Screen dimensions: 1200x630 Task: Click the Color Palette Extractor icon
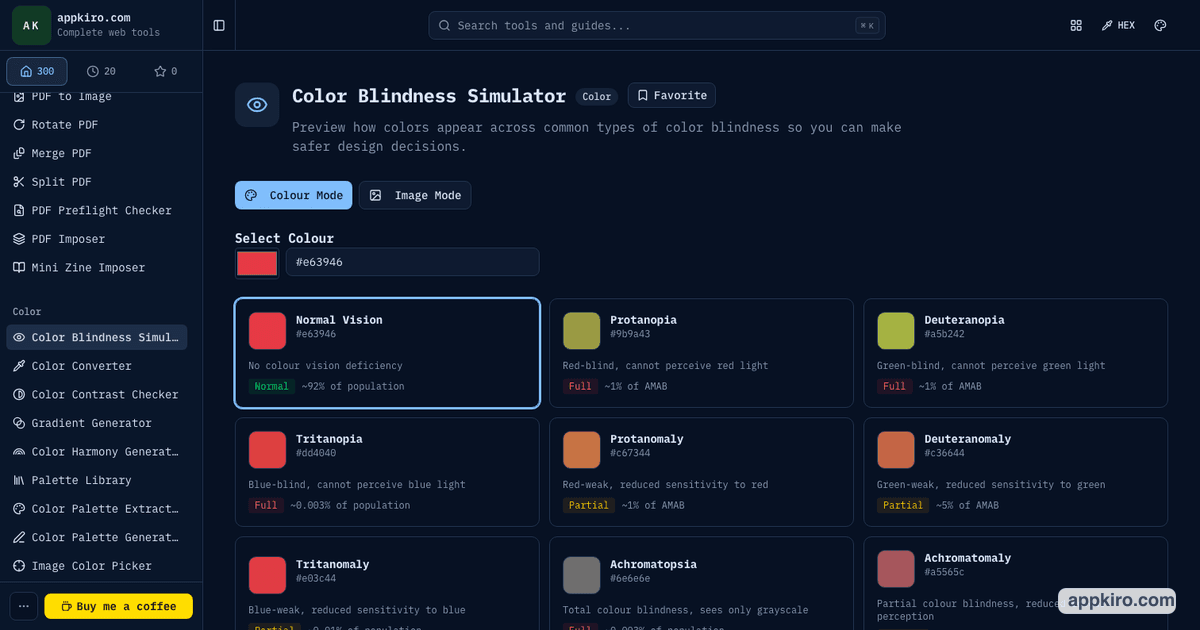coord(19,508)
